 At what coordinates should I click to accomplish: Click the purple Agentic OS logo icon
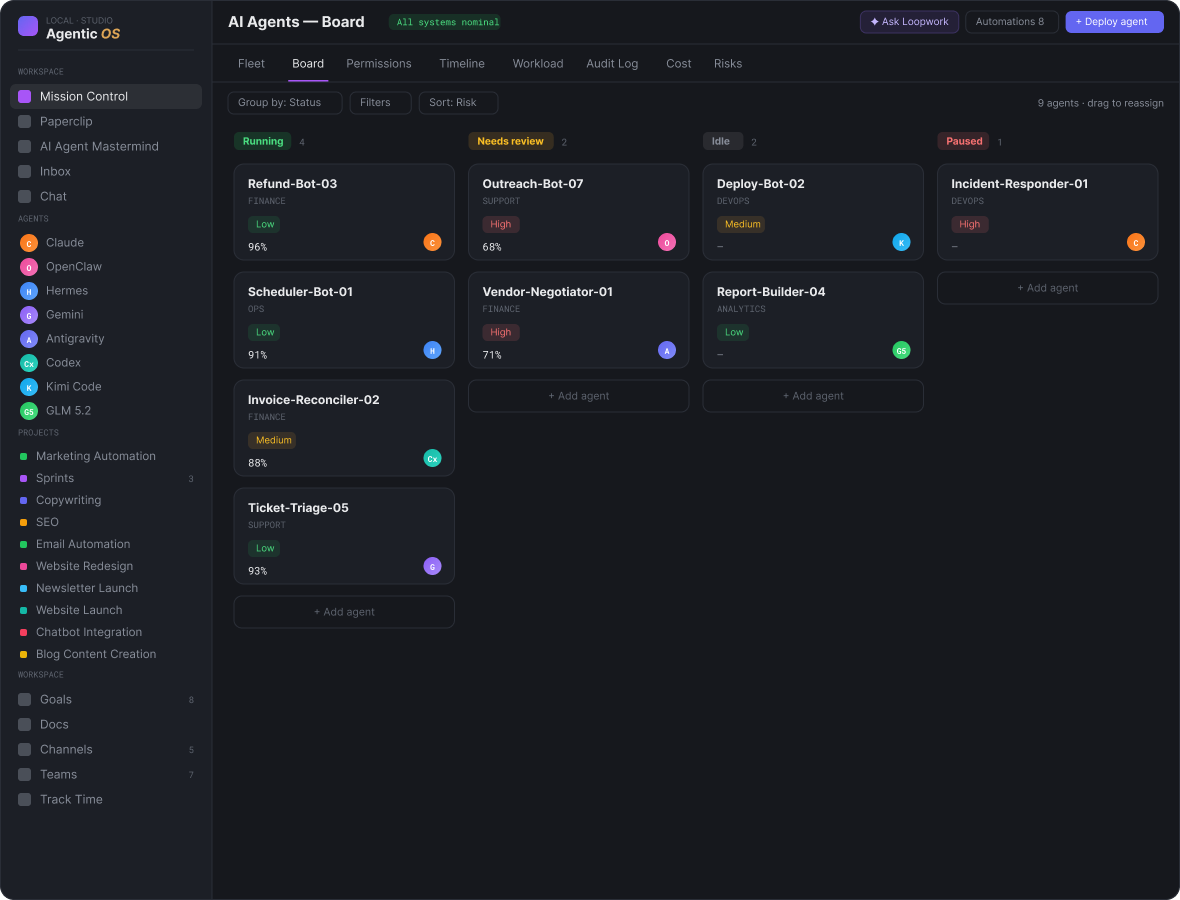tap(28, 26)
